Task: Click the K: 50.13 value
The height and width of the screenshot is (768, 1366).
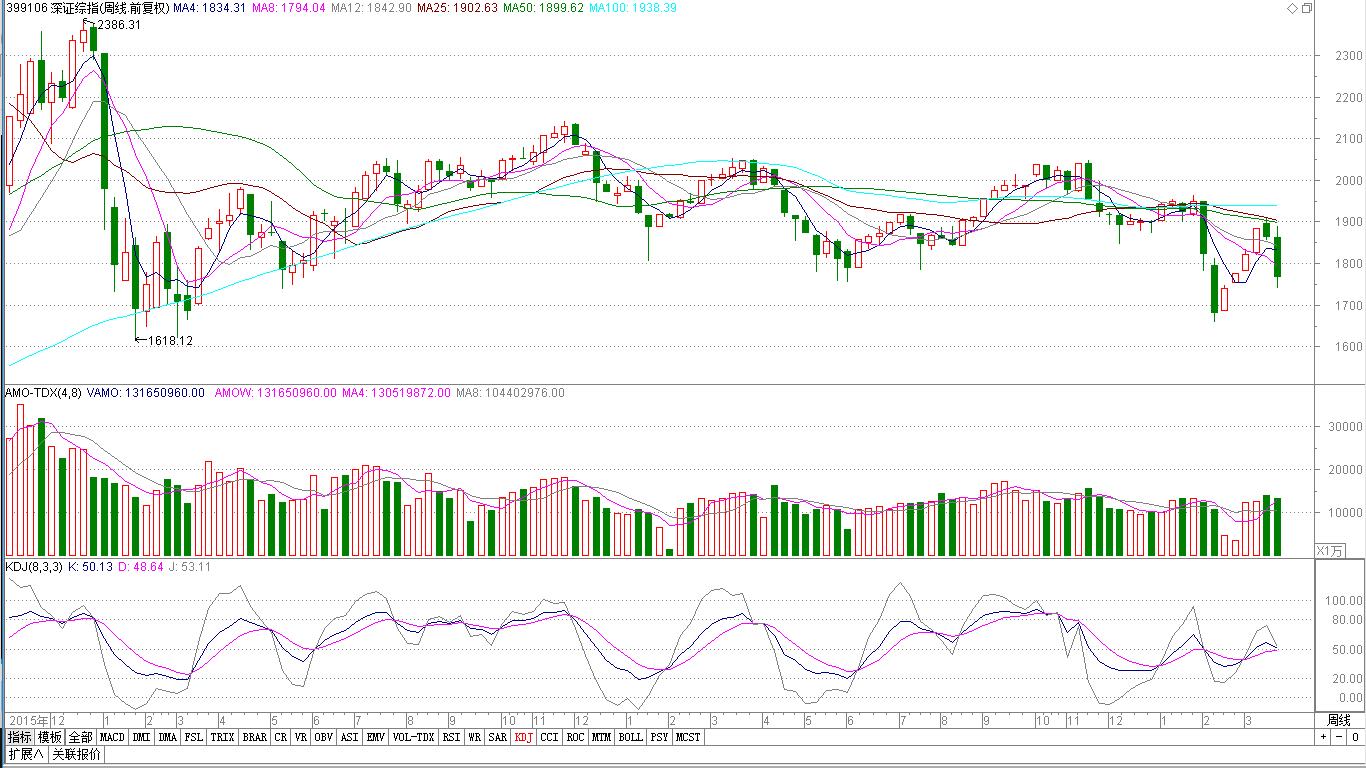Action: (91, 566)
